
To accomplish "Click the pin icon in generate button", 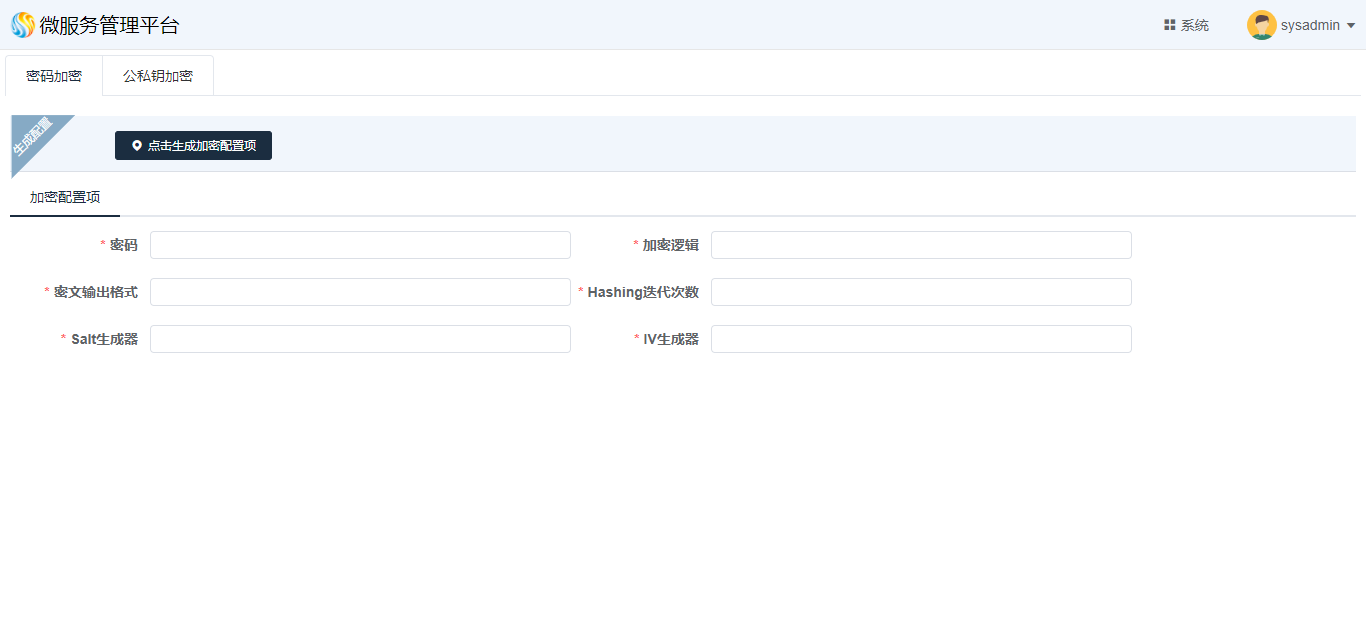I will click(x=137, y=146).
